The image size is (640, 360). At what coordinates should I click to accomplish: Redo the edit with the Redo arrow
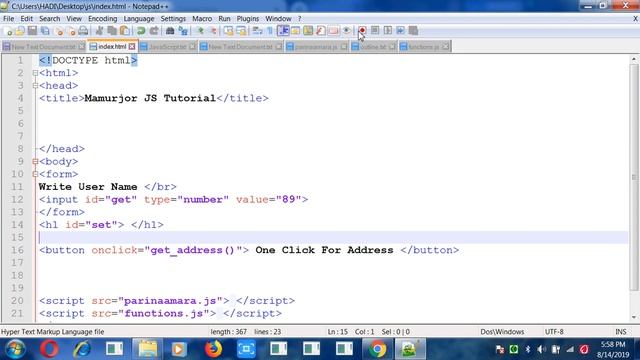click(x=154, y=31)
